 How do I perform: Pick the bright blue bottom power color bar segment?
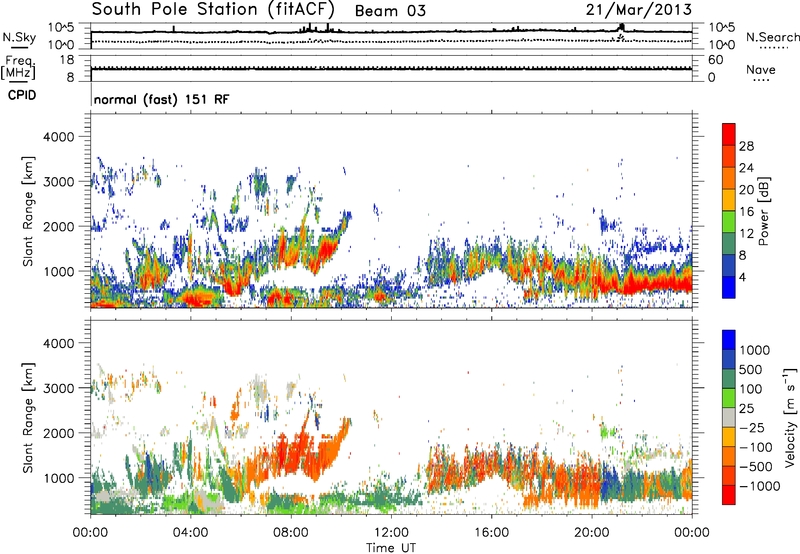[729, 287]
